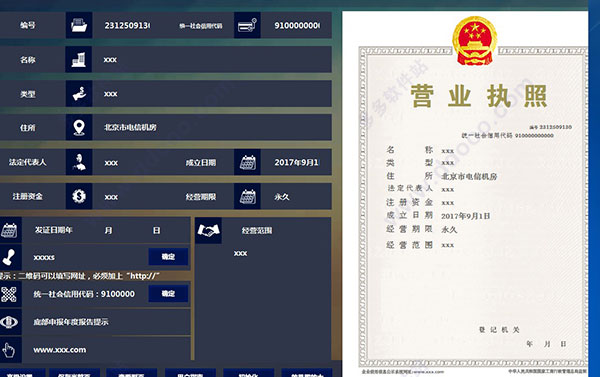Click the credit code line on the license preview
The width and height of the screenshot is (600, 377).
[507, 135]
